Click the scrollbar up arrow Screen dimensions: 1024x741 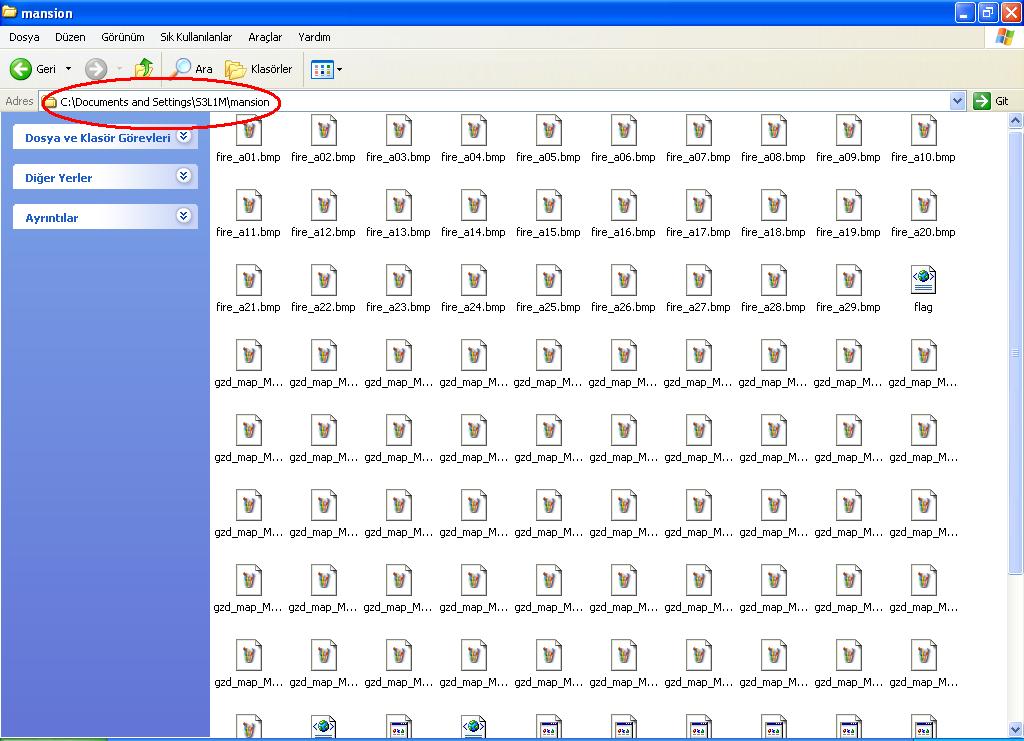pos(1016,120)
